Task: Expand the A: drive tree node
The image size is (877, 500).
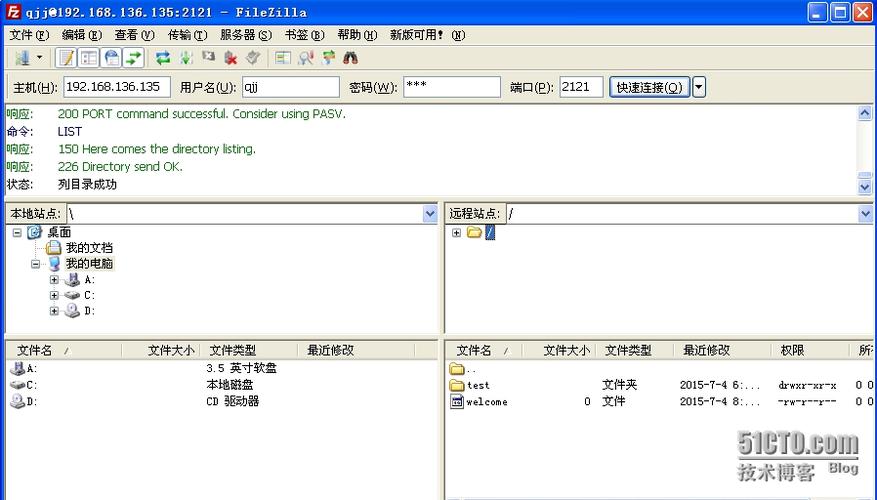Action: (54, 279)
